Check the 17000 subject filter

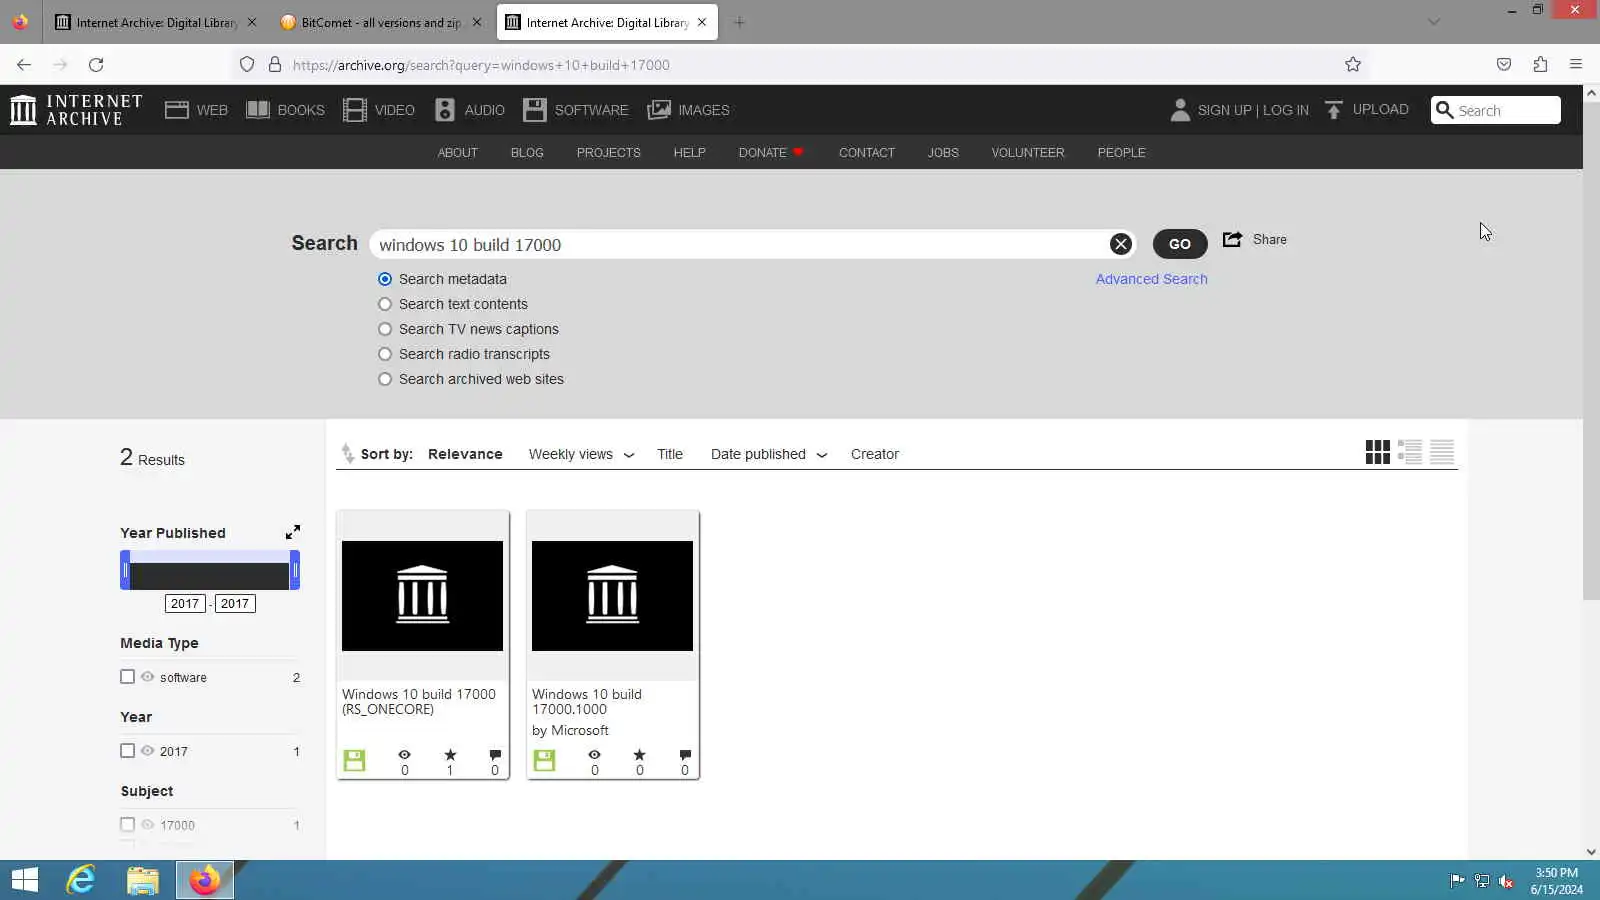coord(127,825)
